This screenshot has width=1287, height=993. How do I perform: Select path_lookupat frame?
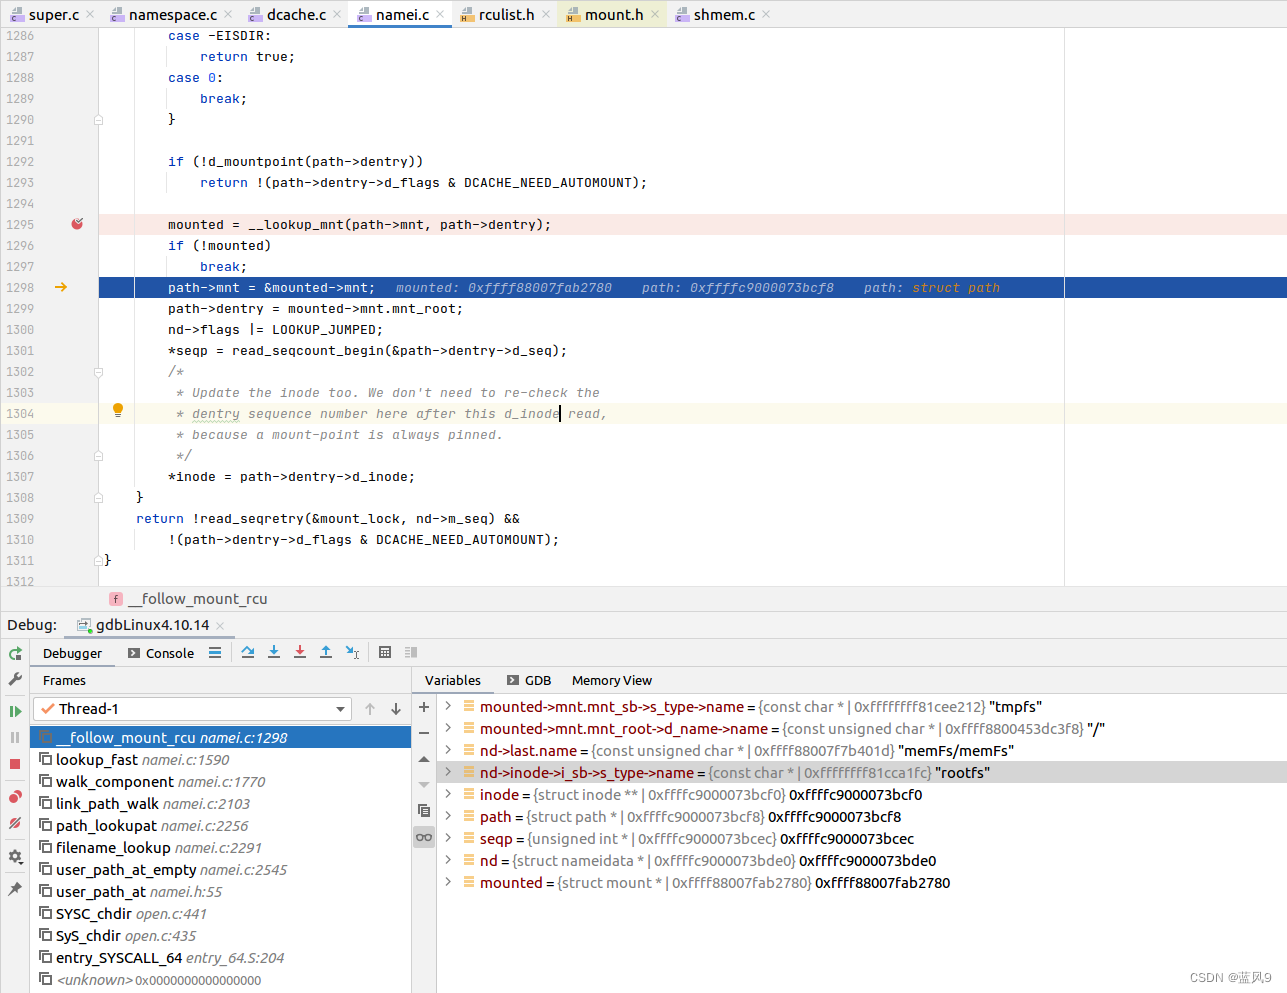[x=221, y=825]
